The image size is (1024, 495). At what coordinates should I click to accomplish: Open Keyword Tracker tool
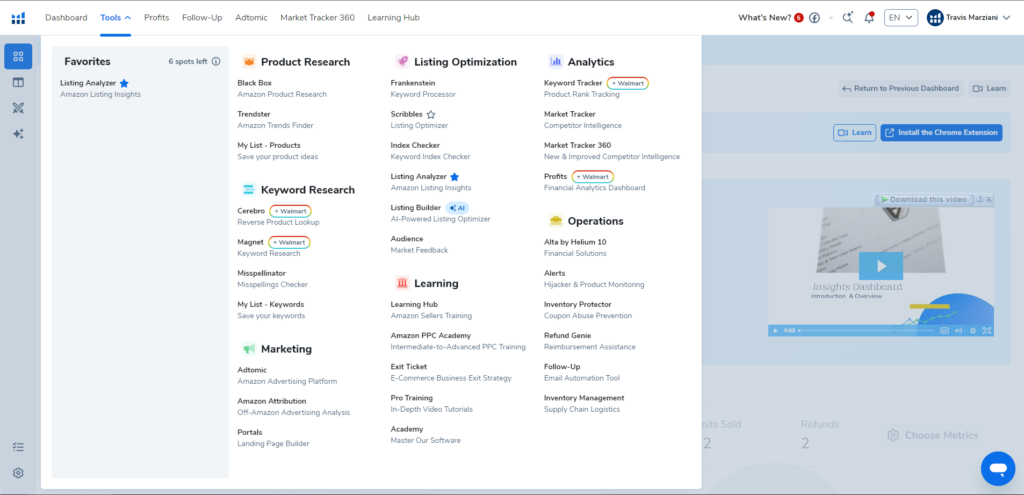pos(596,89)
